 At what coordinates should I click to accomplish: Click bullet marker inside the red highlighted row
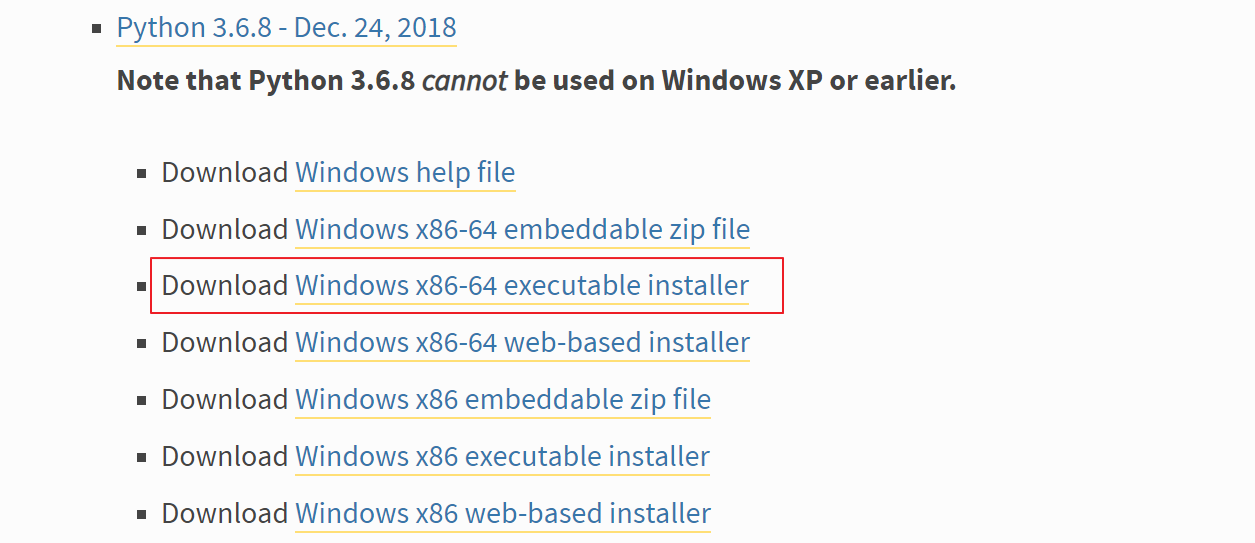142,287
